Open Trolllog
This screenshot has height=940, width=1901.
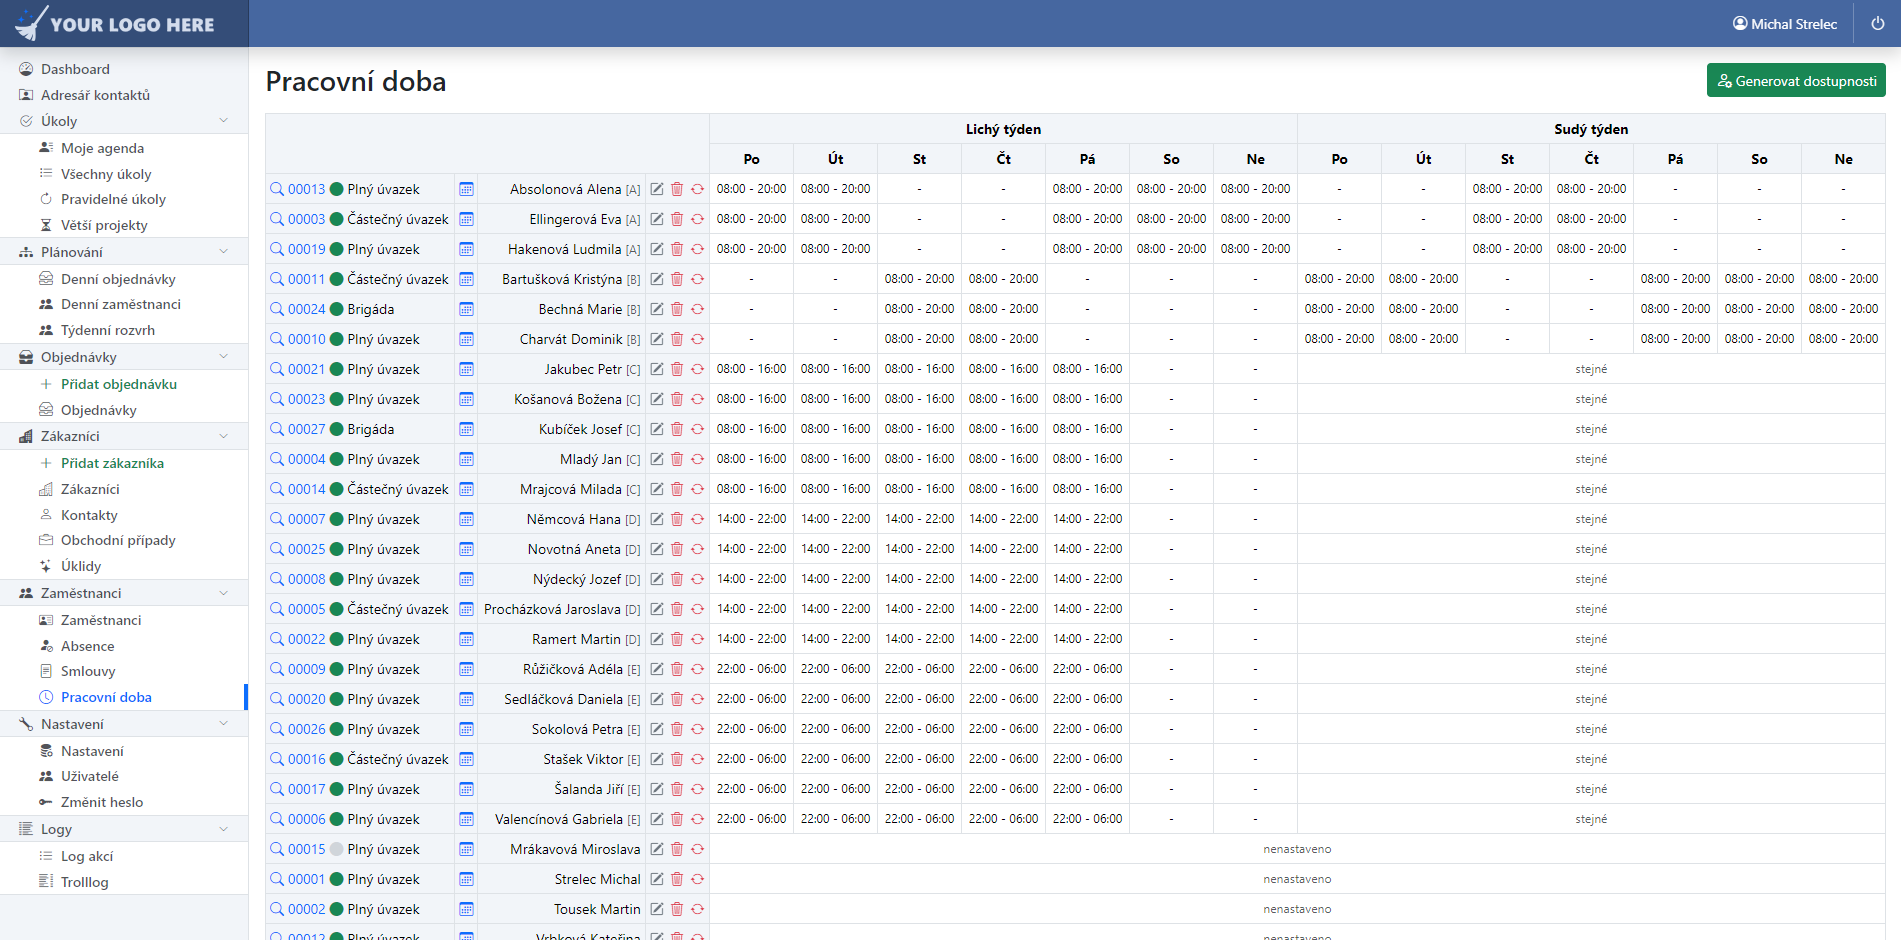[84, 882]
